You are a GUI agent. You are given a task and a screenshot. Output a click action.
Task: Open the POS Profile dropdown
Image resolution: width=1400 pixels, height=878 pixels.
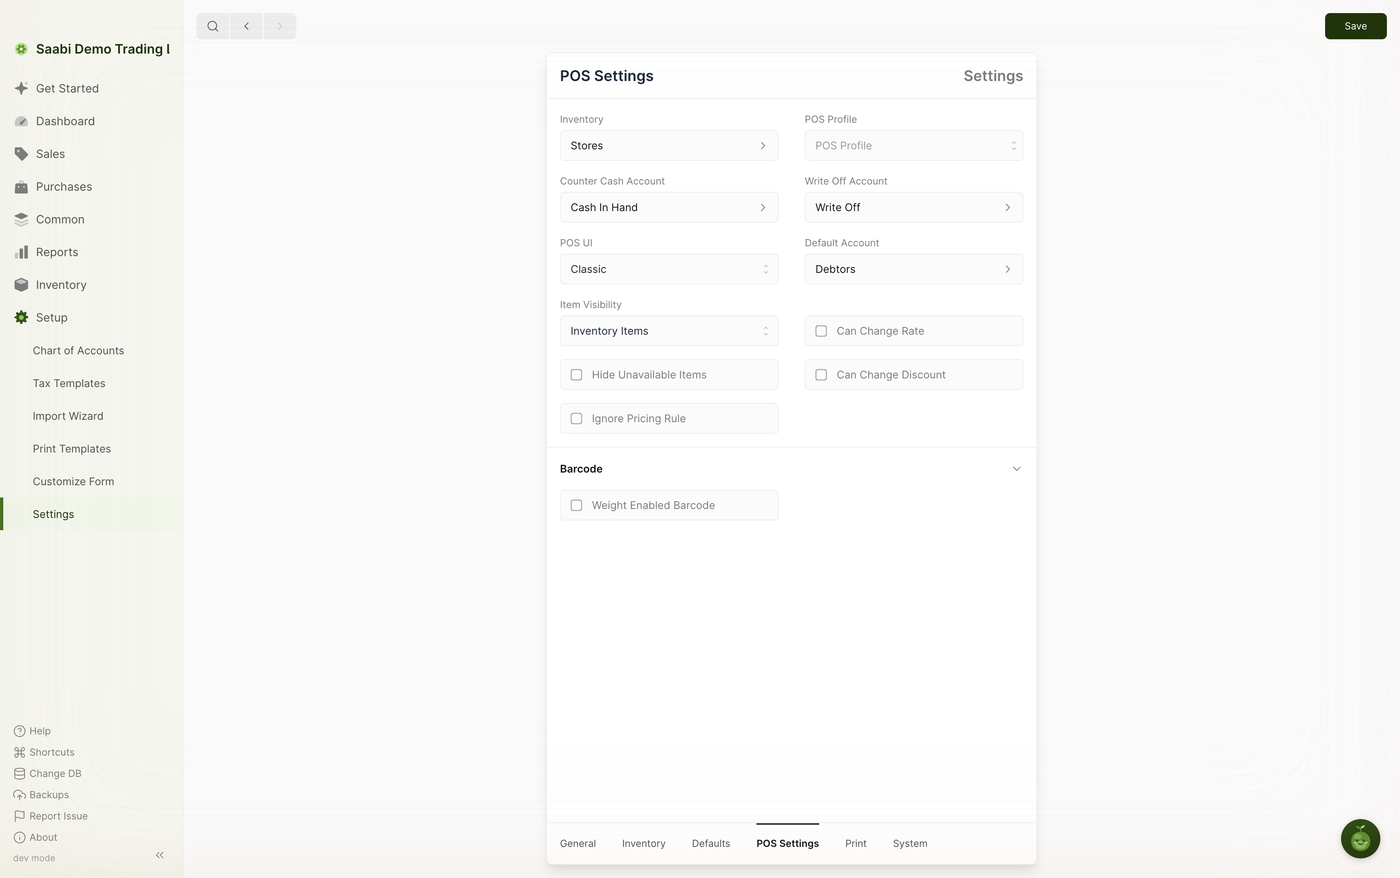[914, 146]
